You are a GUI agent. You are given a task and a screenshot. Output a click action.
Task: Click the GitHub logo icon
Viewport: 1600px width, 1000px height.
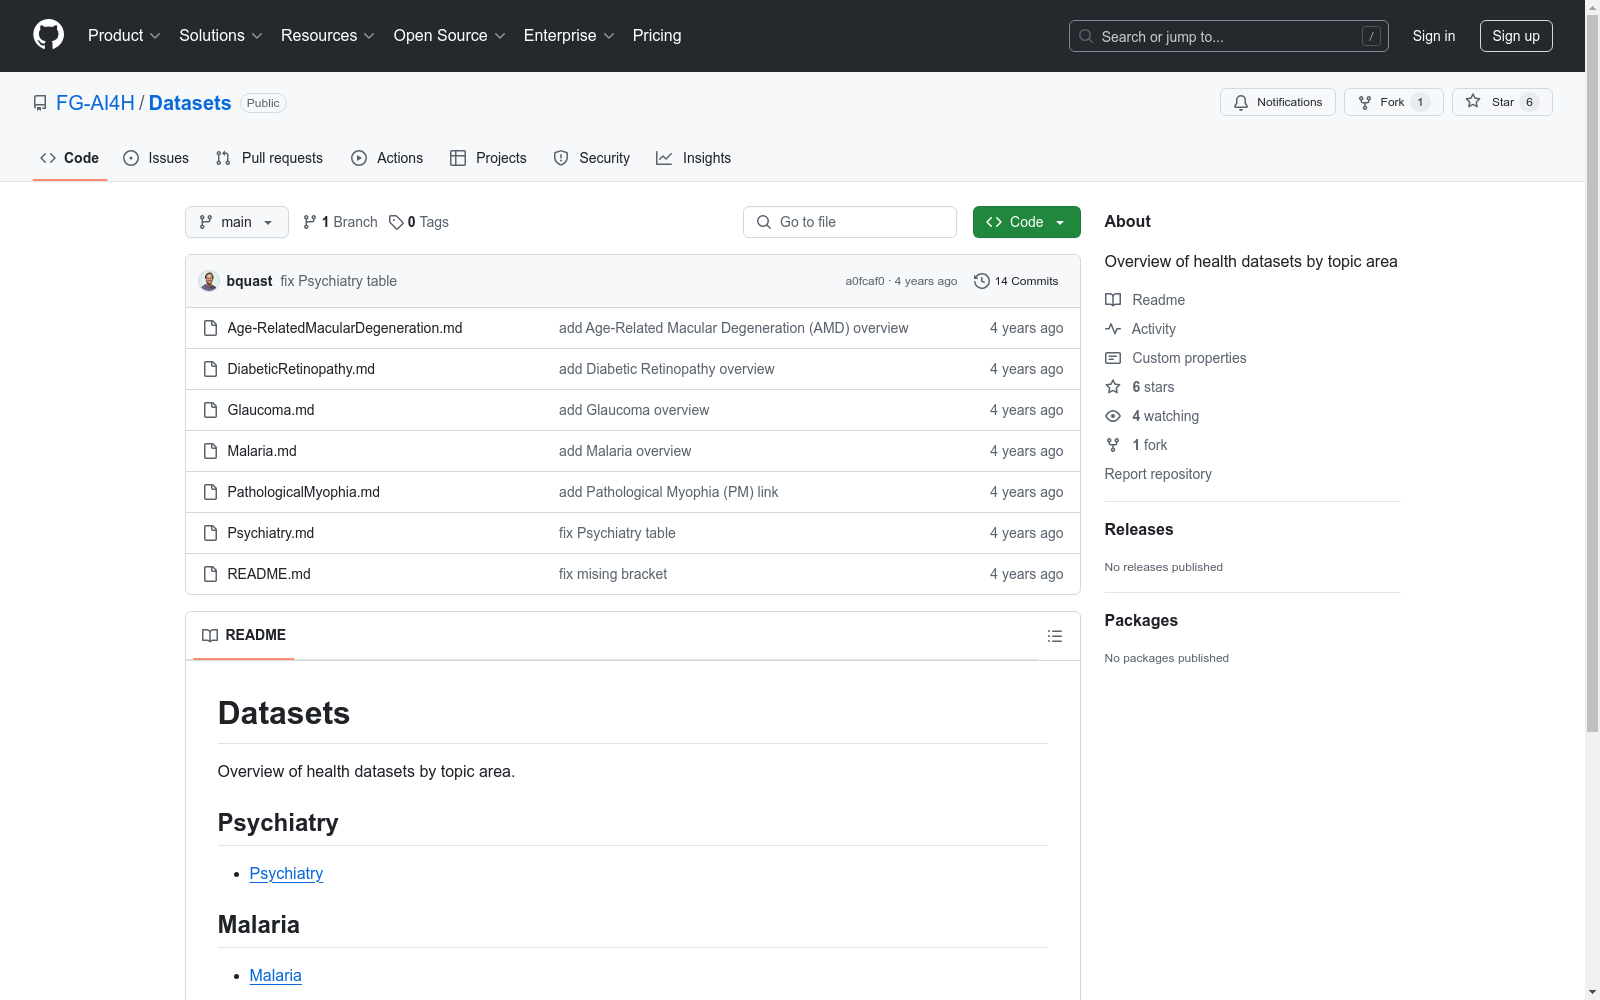point(48,35)
